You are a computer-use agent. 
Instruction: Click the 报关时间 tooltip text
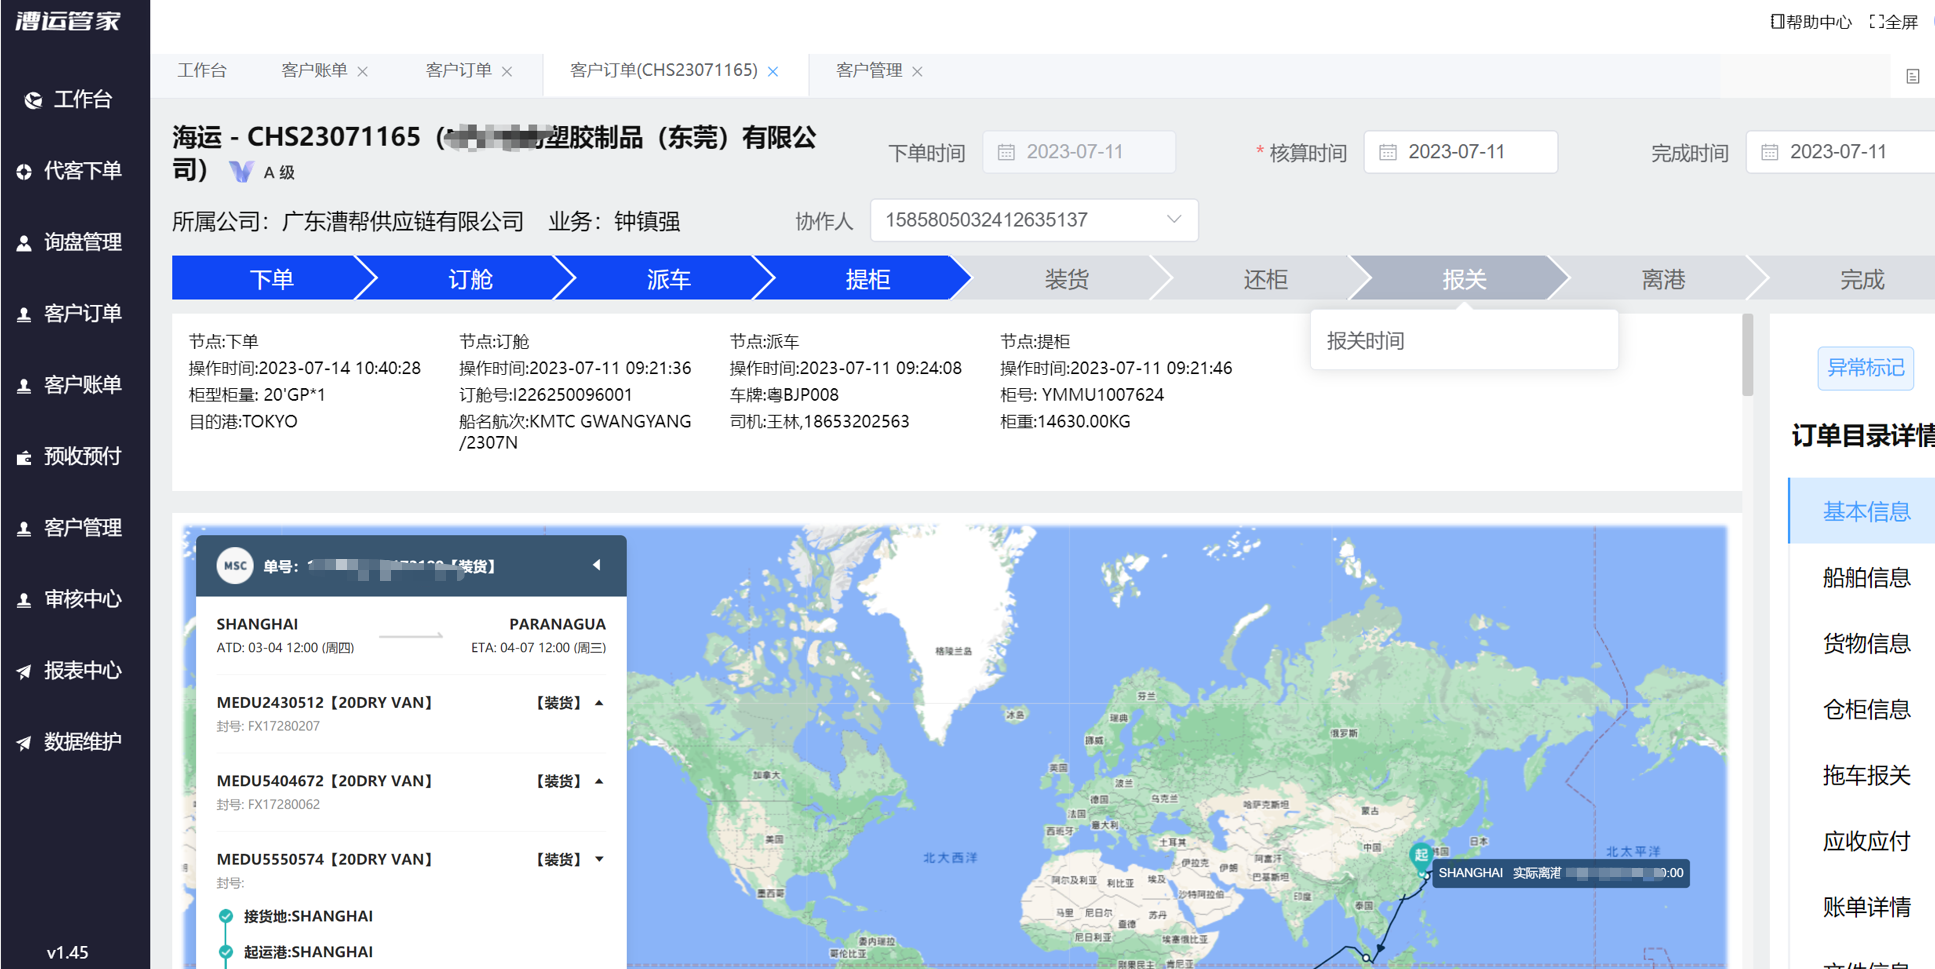point(1366,341)
